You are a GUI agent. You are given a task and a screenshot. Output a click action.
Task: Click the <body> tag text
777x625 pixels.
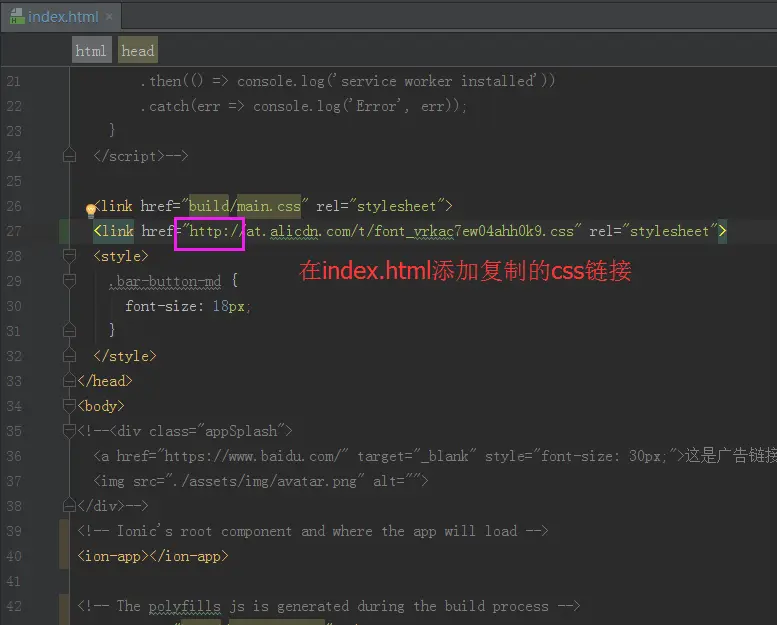(101, 406)
